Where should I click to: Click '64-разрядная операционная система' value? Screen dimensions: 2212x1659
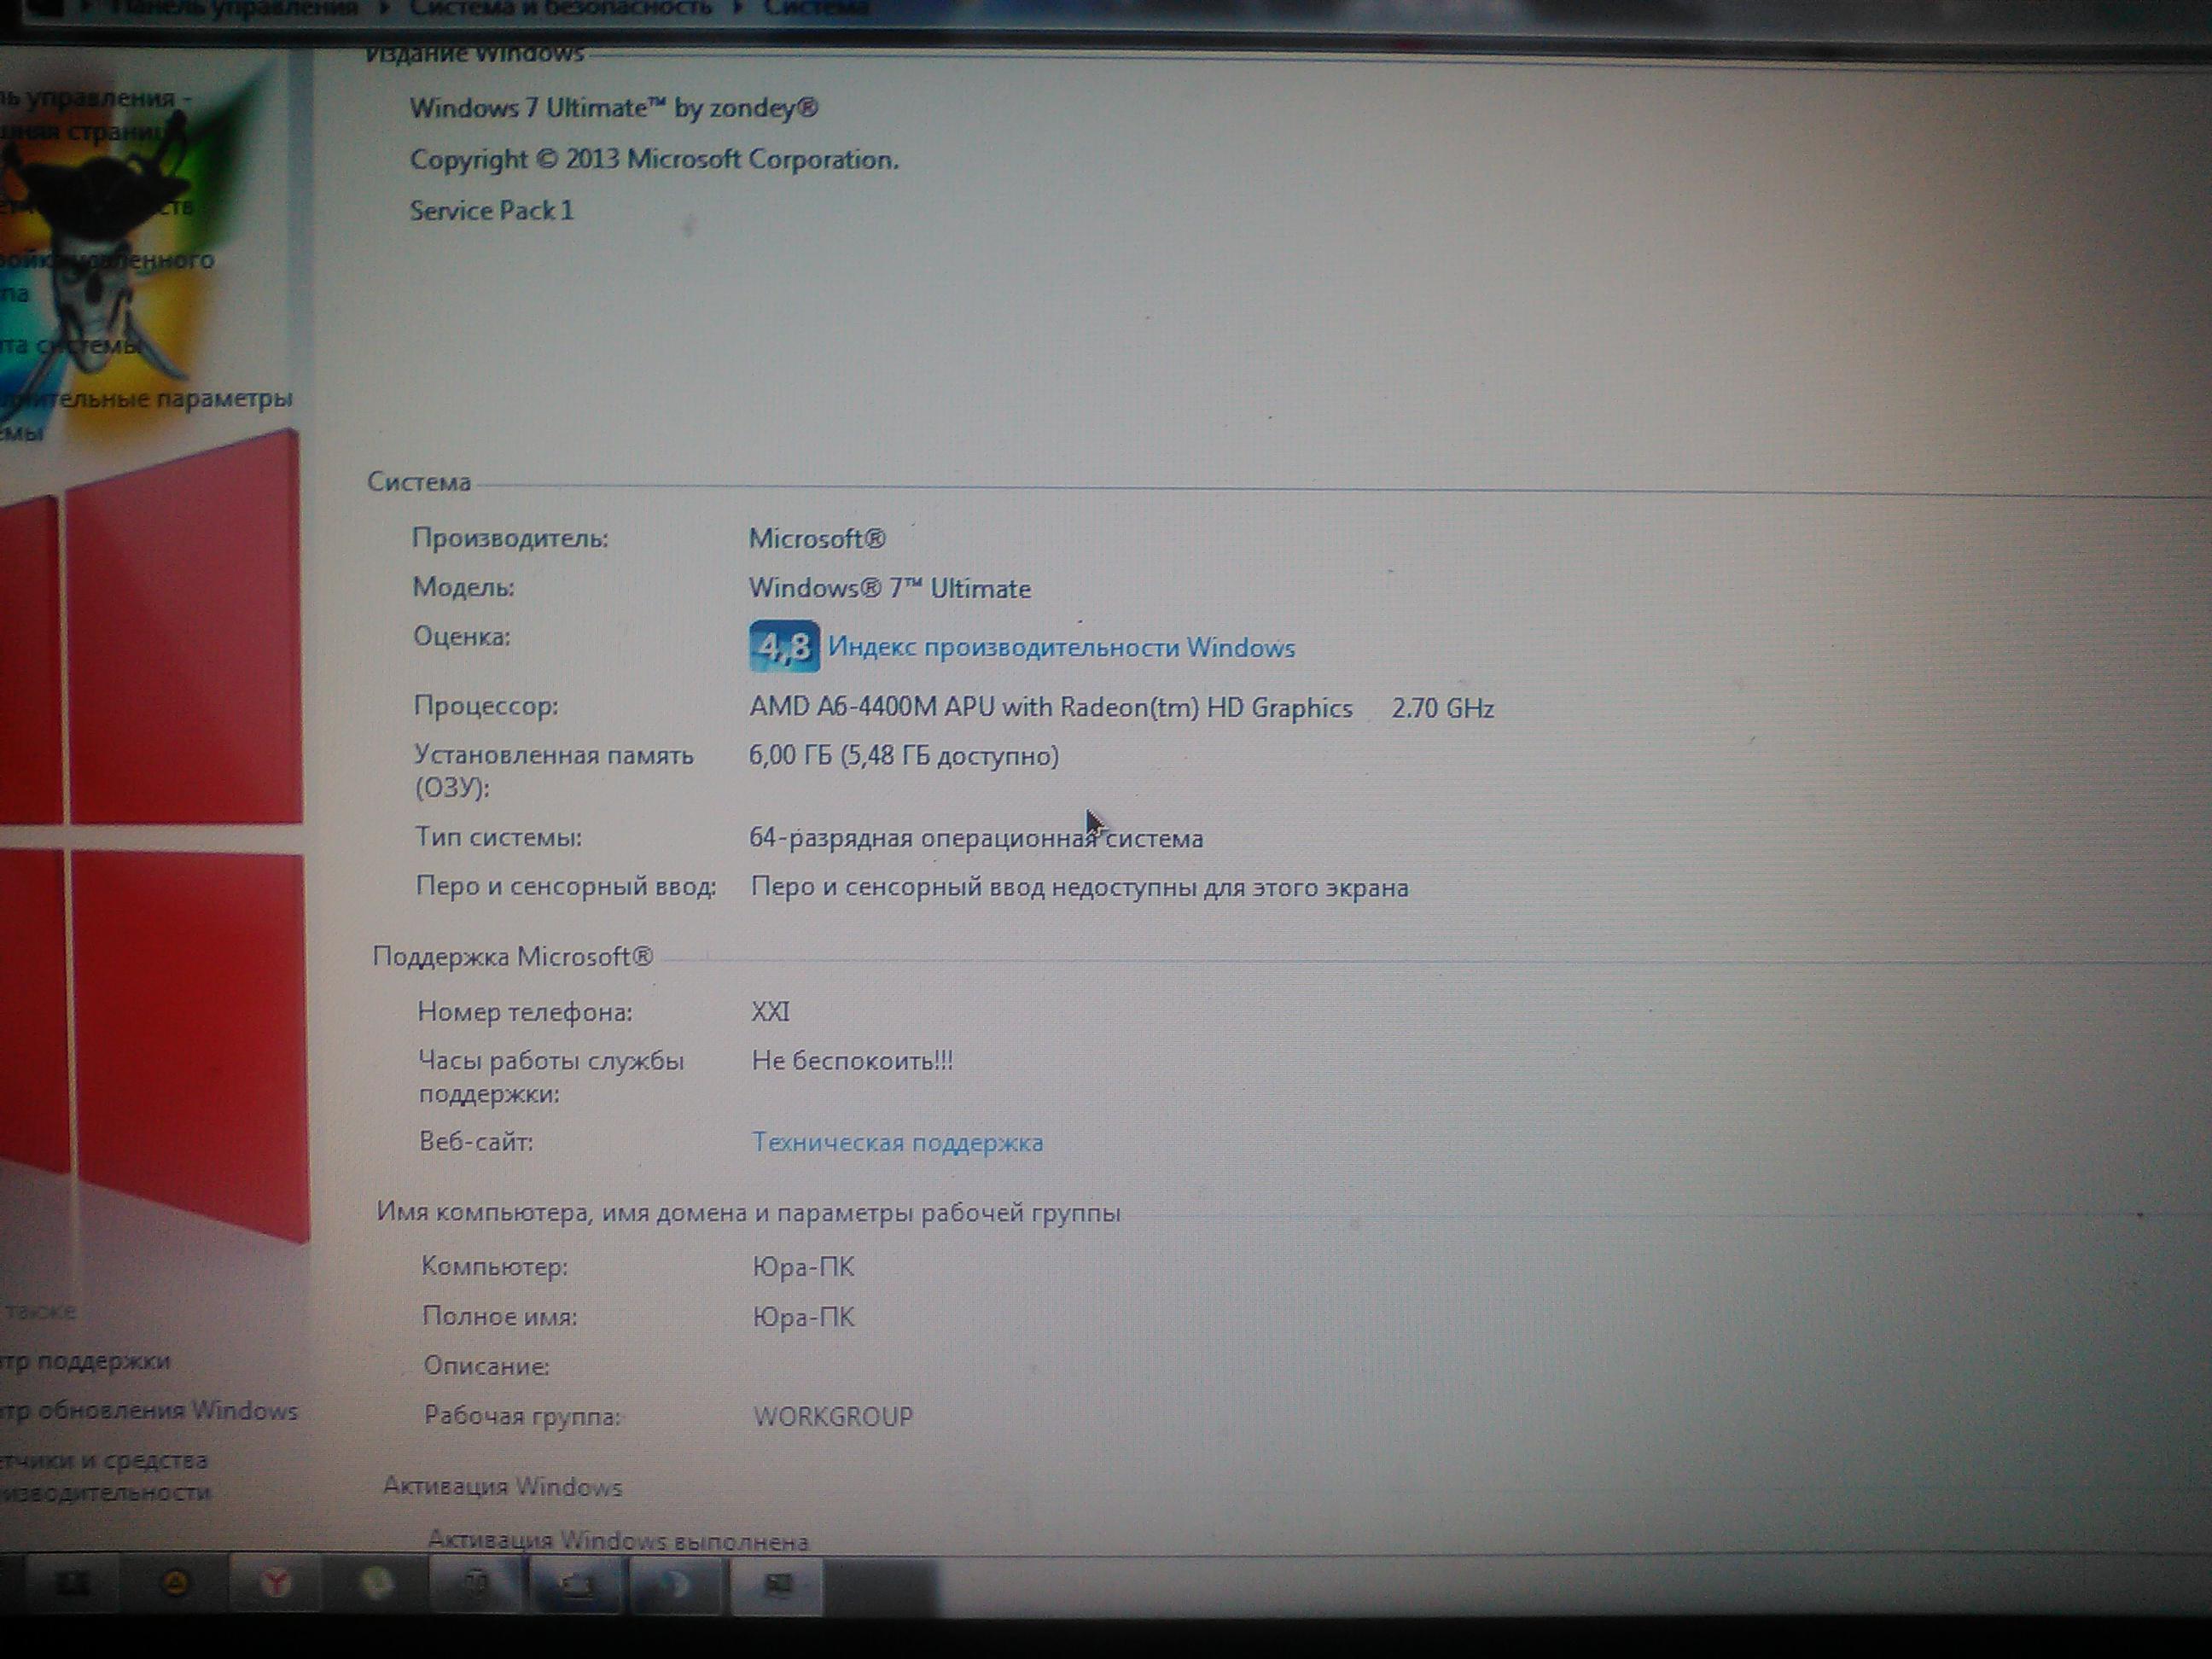coord(976,838)
